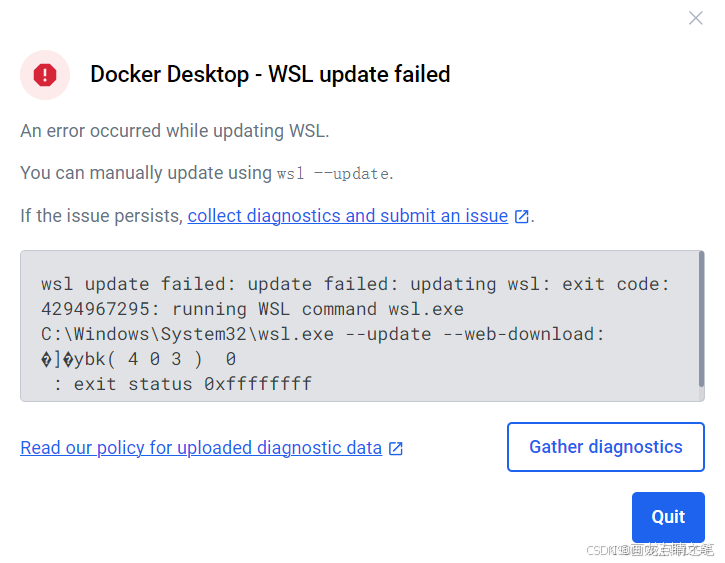Click external-link icon after submit an issue

522,216
